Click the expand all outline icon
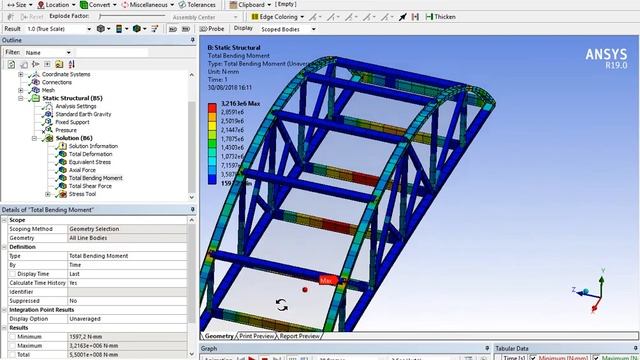The width and height of the screenshot is (640, 360). click(47, 64)
